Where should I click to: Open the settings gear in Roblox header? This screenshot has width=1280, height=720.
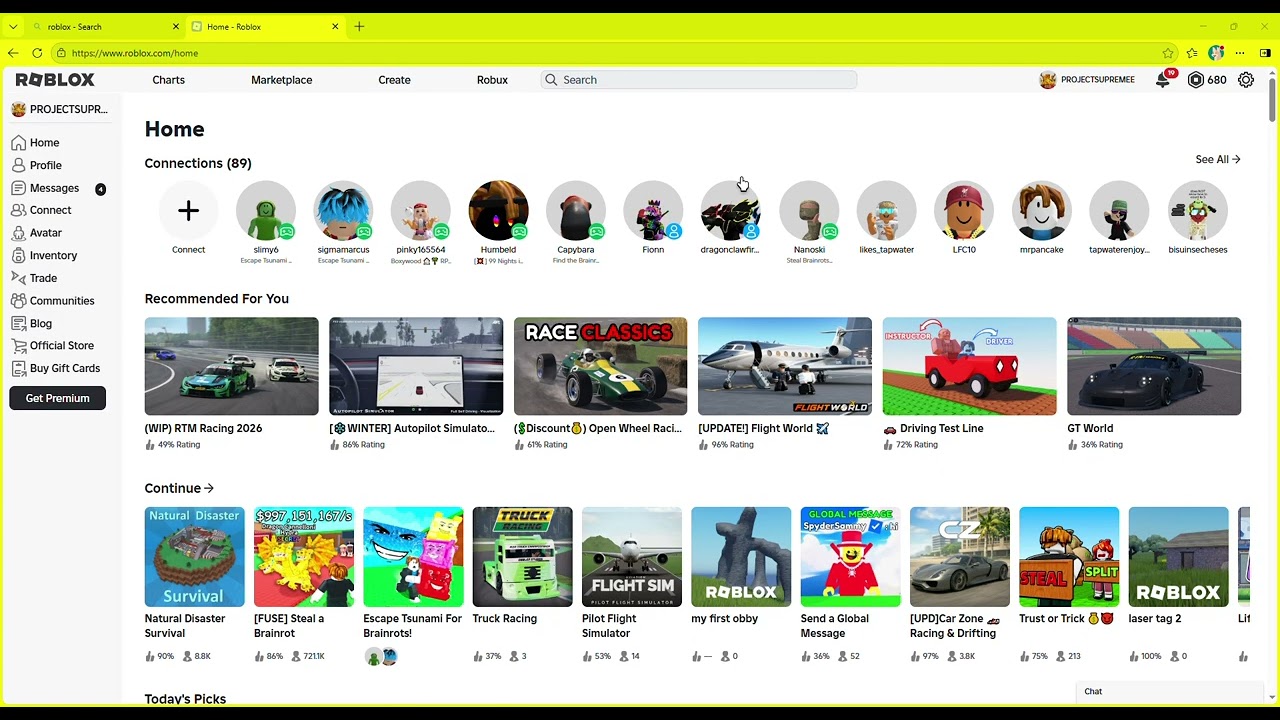coord(1246,80)
